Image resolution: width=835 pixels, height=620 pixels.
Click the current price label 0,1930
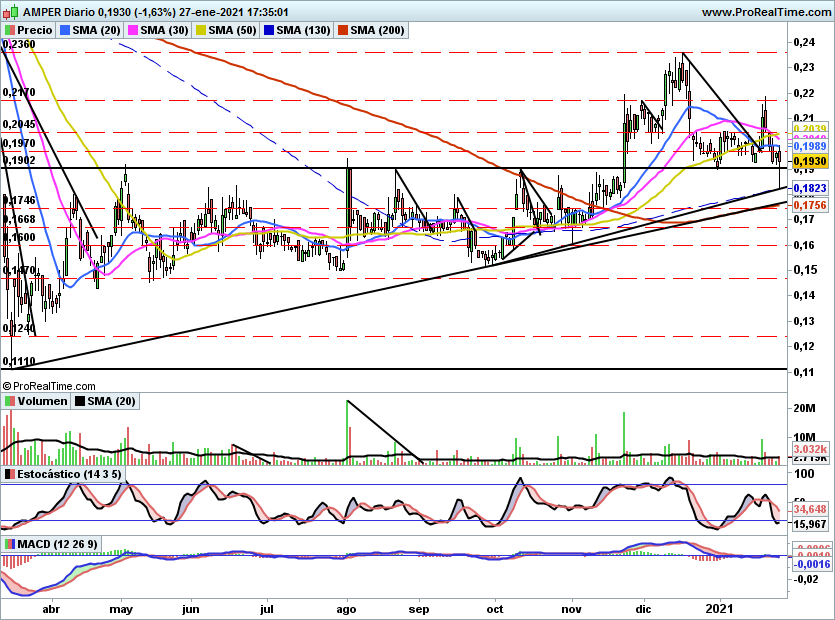point(809,161)
